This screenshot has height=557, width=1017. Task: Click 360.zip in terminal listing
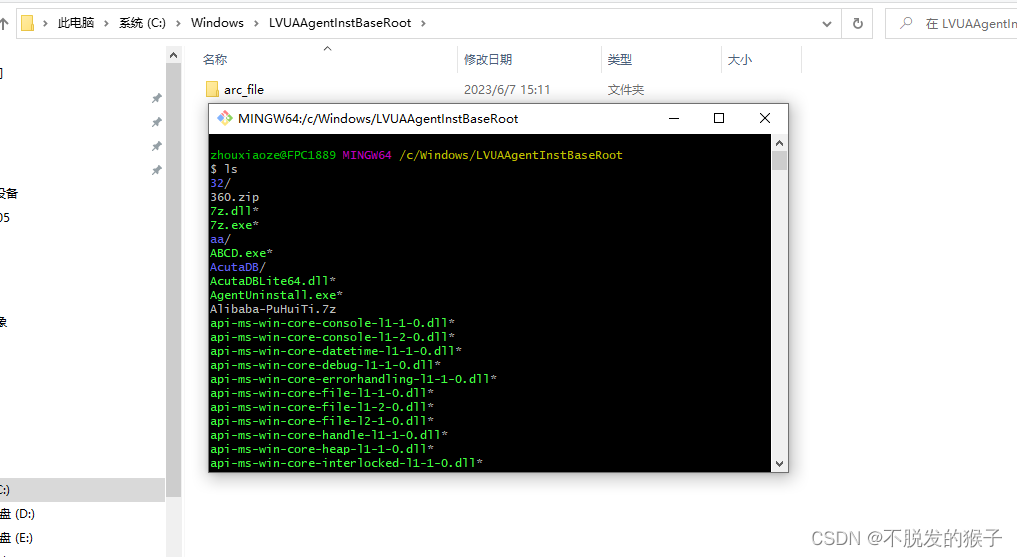tap(235, 197)
